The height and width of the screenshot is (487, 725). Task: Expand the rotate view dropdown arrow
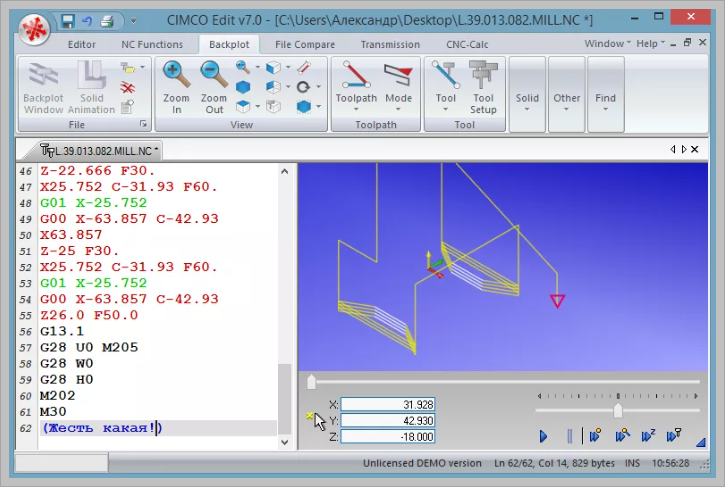319,87
